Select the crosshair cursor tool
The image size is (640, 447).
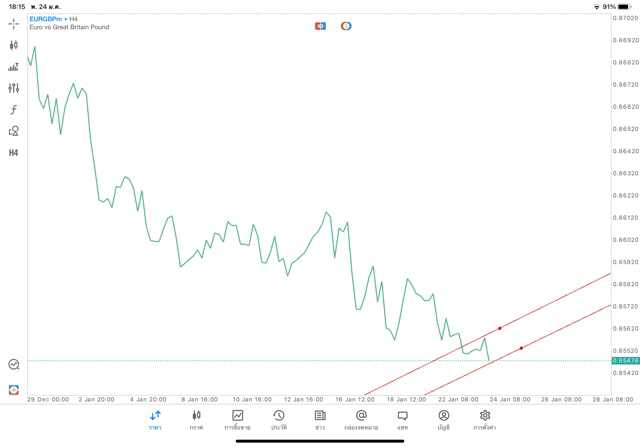13,23
